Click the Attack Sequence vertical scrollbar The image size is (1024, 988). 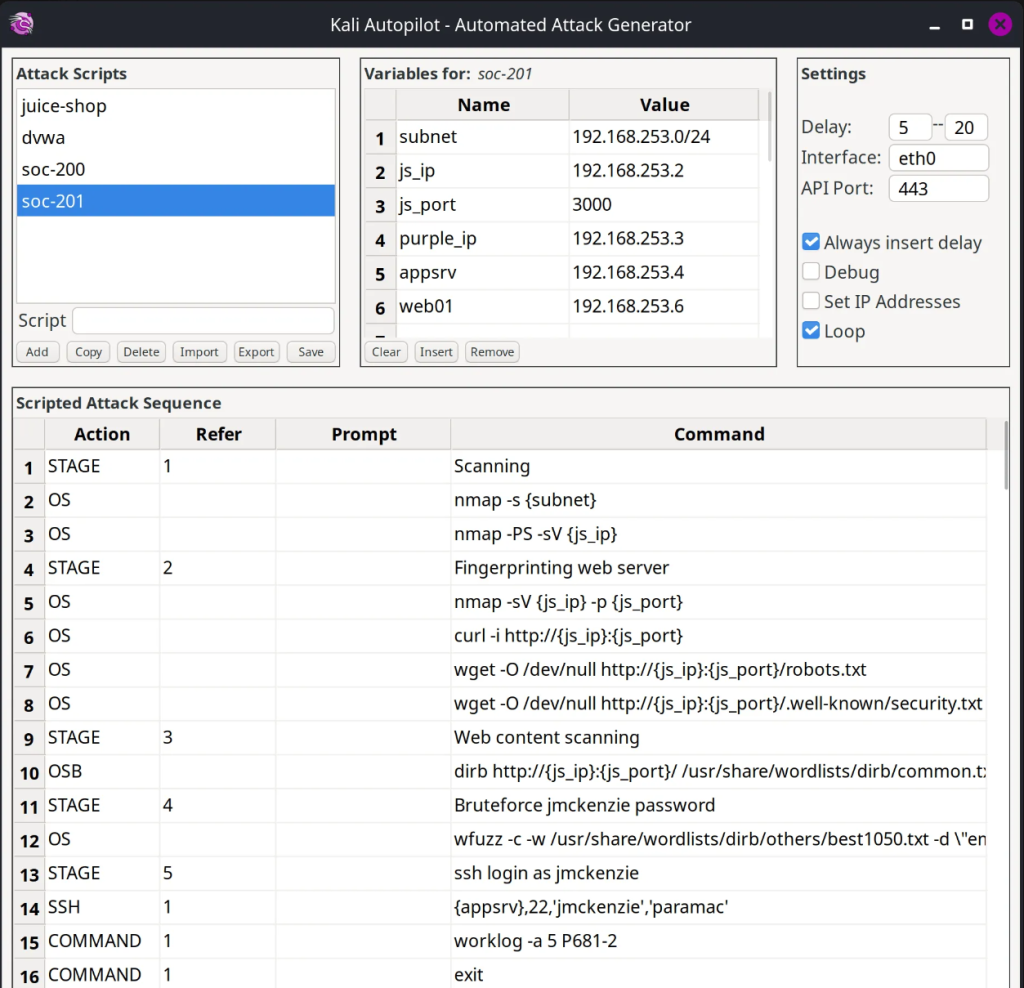pyautogui.click(x=1005, y=455)
